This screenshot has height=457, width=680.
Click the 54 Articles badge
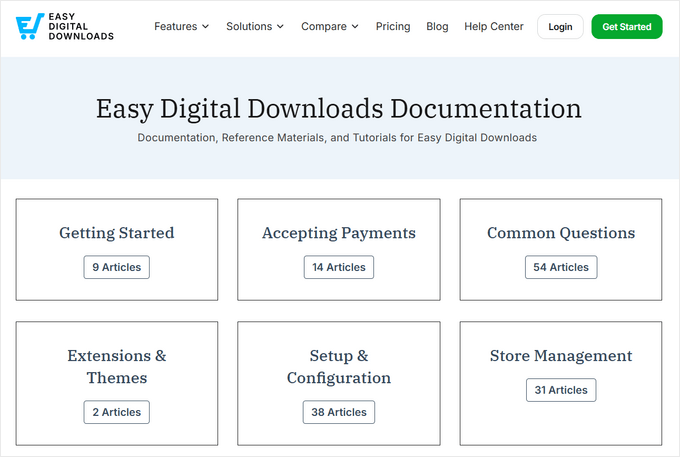[x=561, y=267]
